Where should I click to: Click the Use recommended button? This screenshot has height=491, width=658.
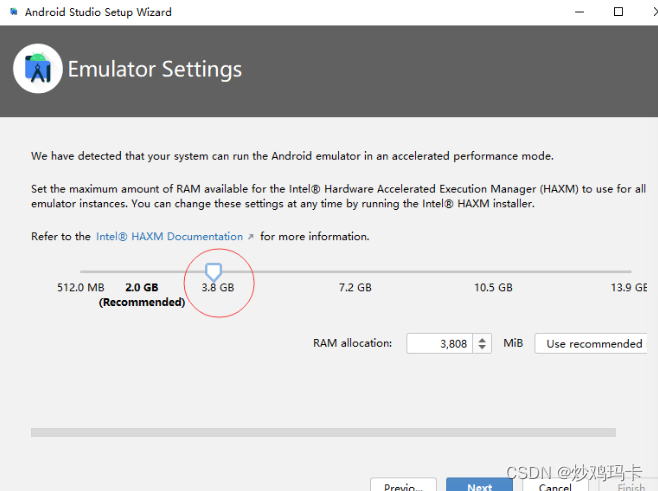click(591, 344)
